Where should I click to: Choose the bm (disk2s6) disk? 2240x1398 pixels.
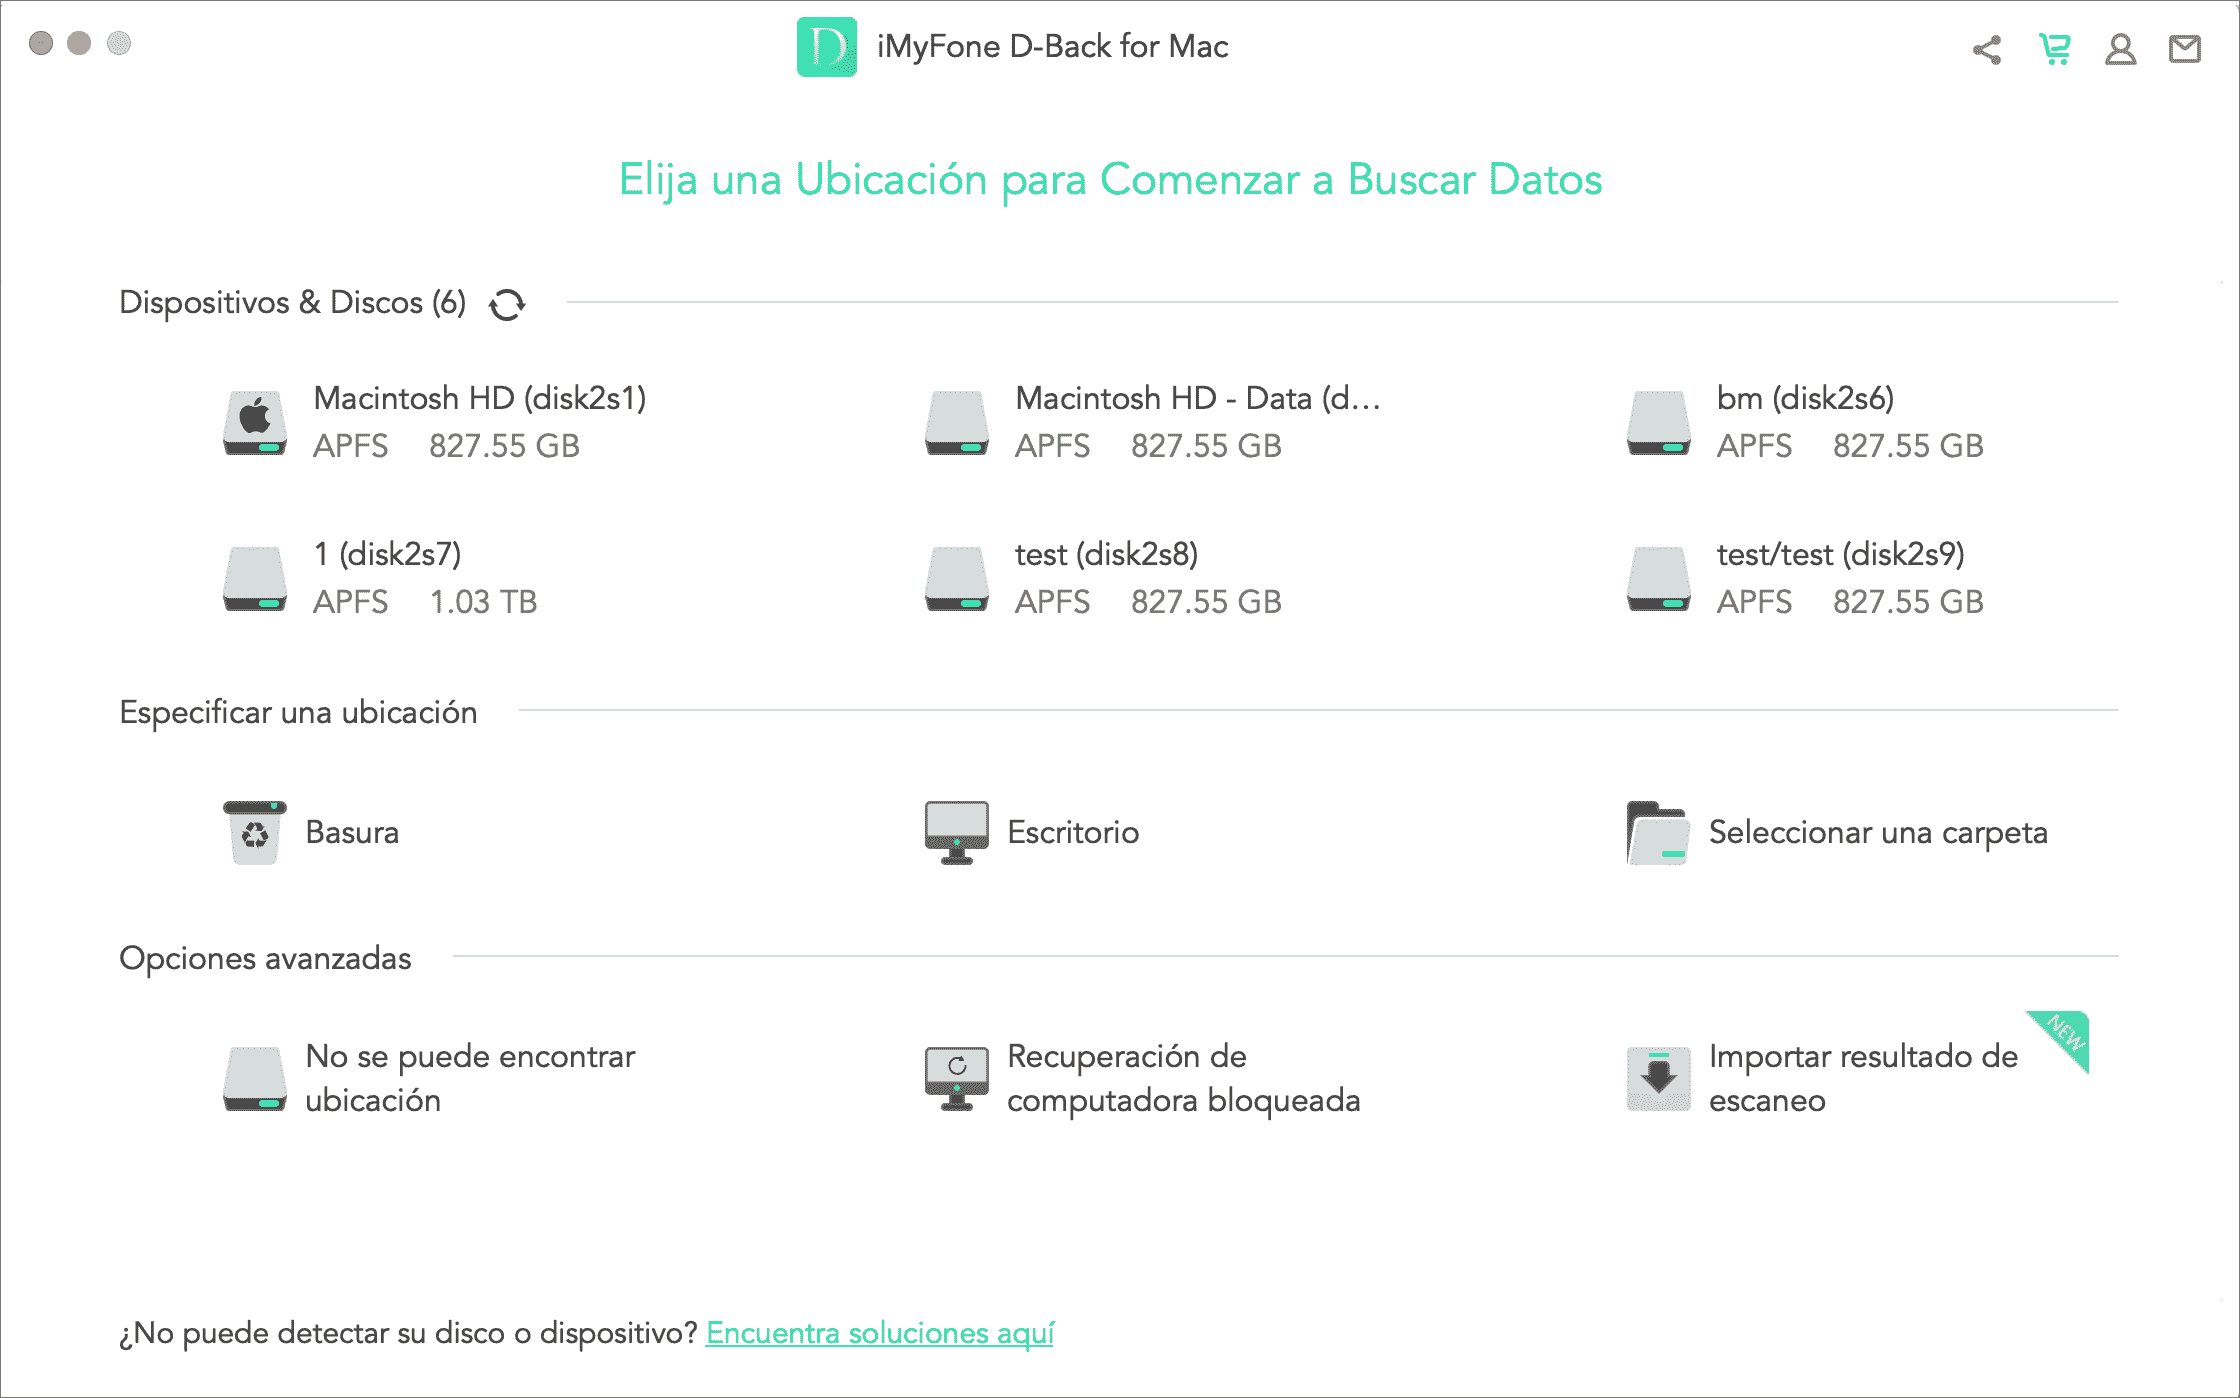pyautogui.click(x=1805, y=422)
